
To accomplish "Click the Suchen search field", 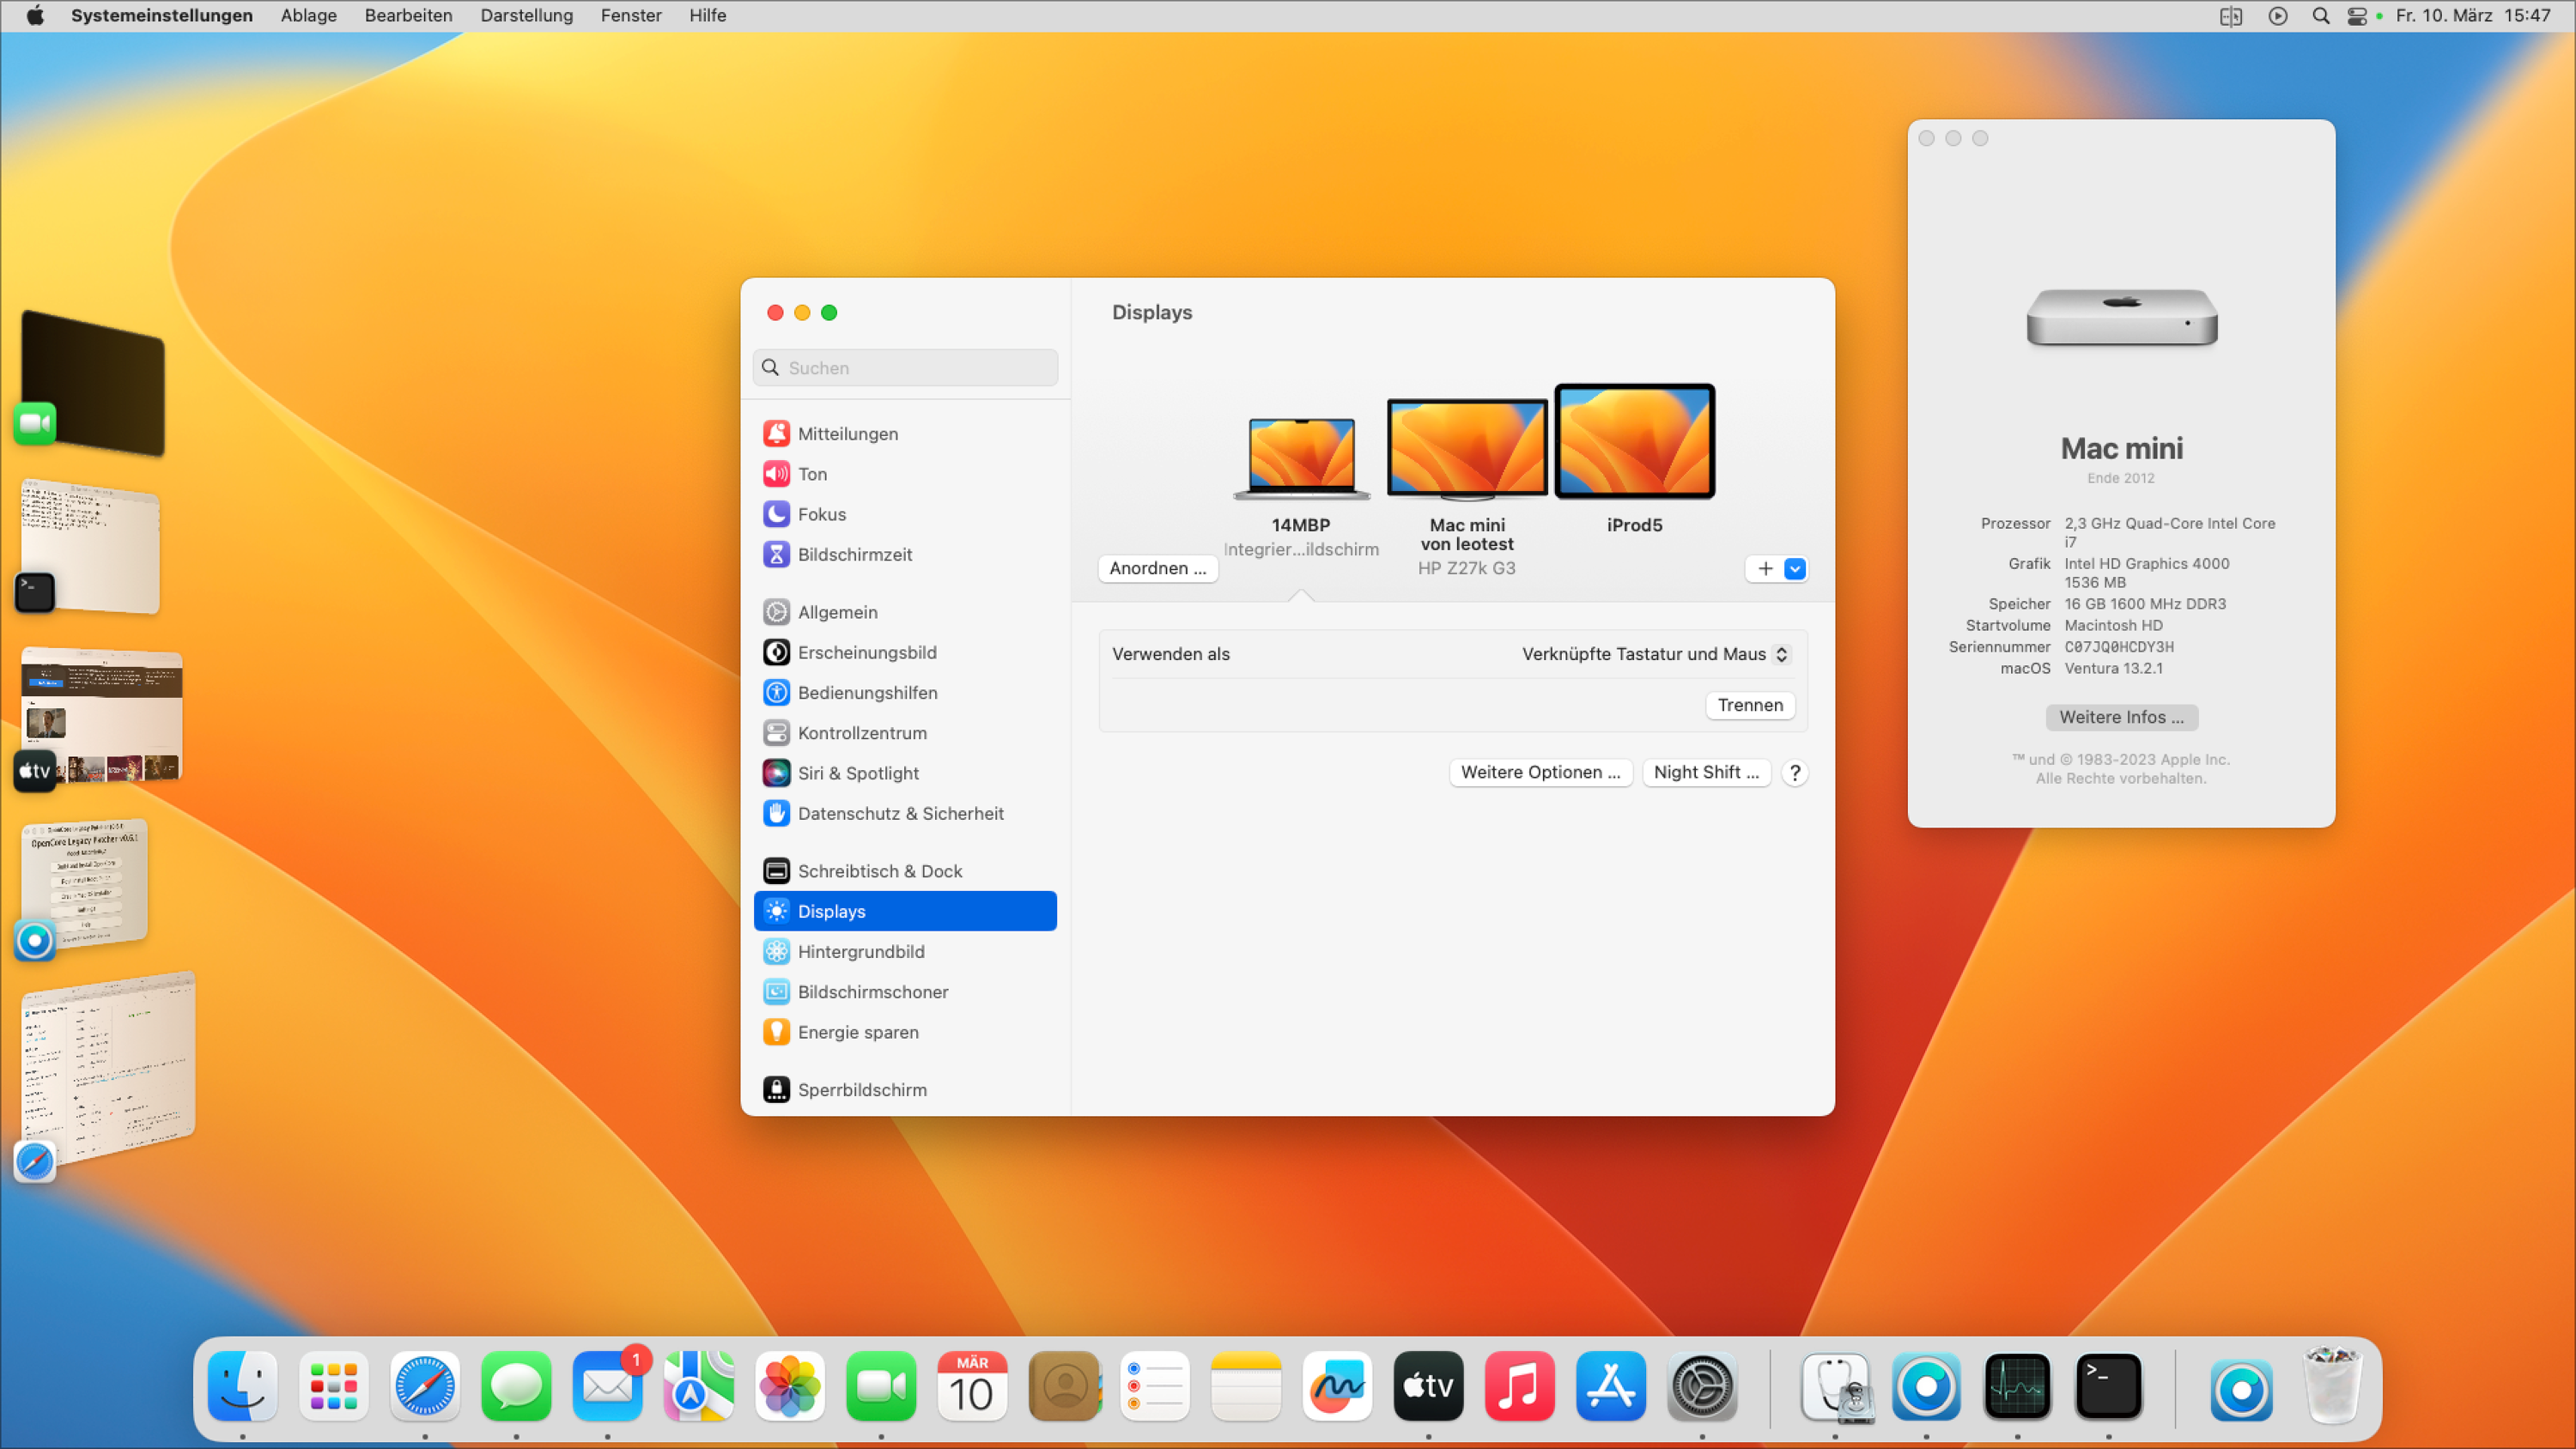I will [905, 368].
